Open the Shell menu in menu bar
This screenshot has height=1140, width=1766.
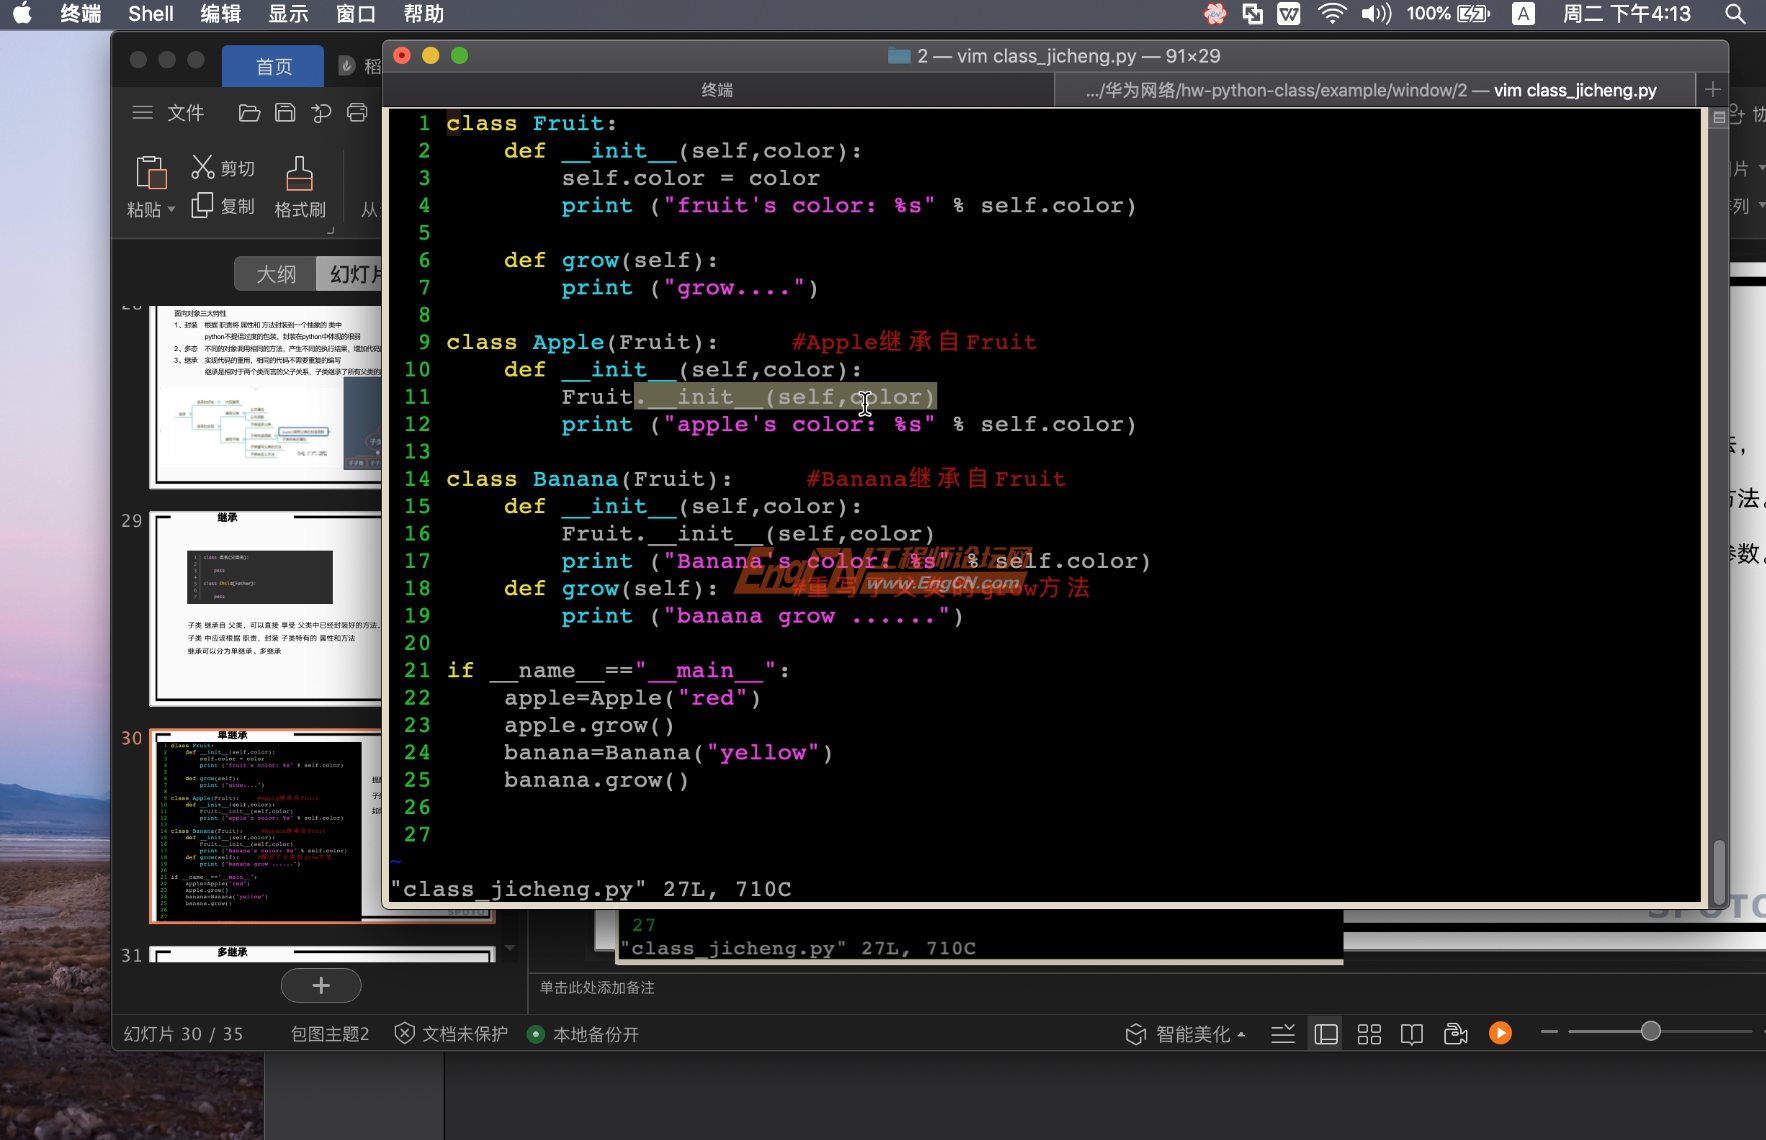tap(150, 14)
